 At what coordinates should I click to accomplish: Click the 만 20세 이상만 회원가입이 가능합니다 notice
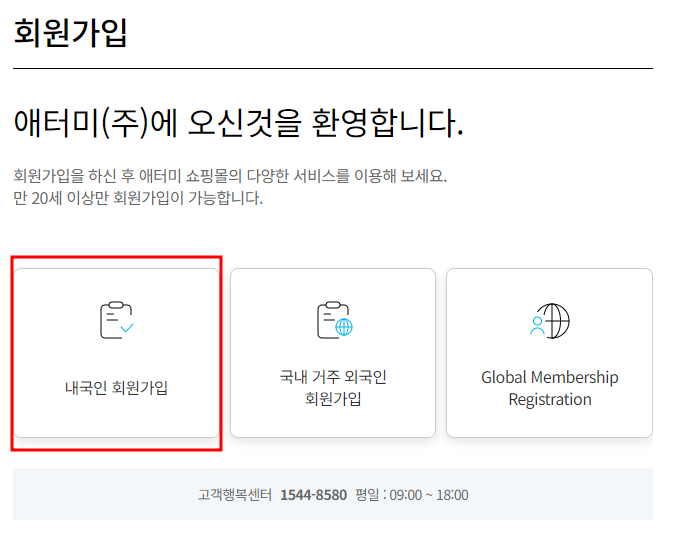138,198
